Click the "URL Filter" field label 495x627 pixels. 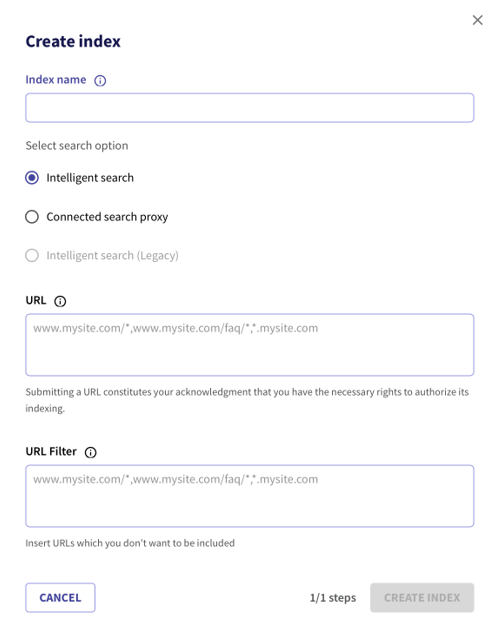(51, 451)
